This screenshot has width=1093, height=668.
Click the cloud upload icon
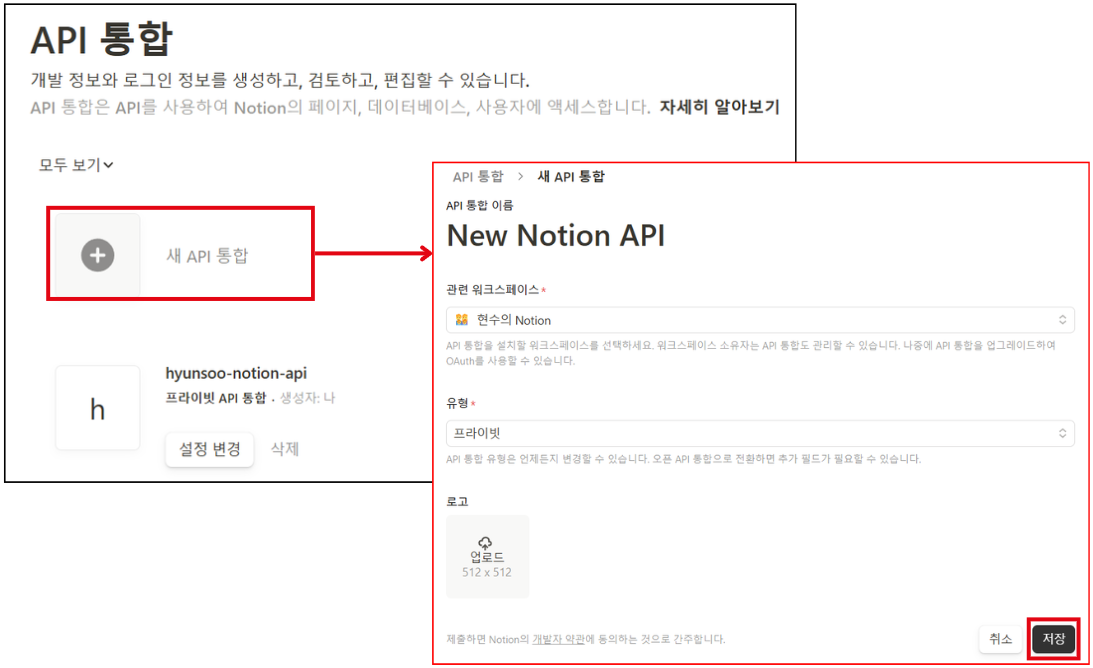[485, 542]
